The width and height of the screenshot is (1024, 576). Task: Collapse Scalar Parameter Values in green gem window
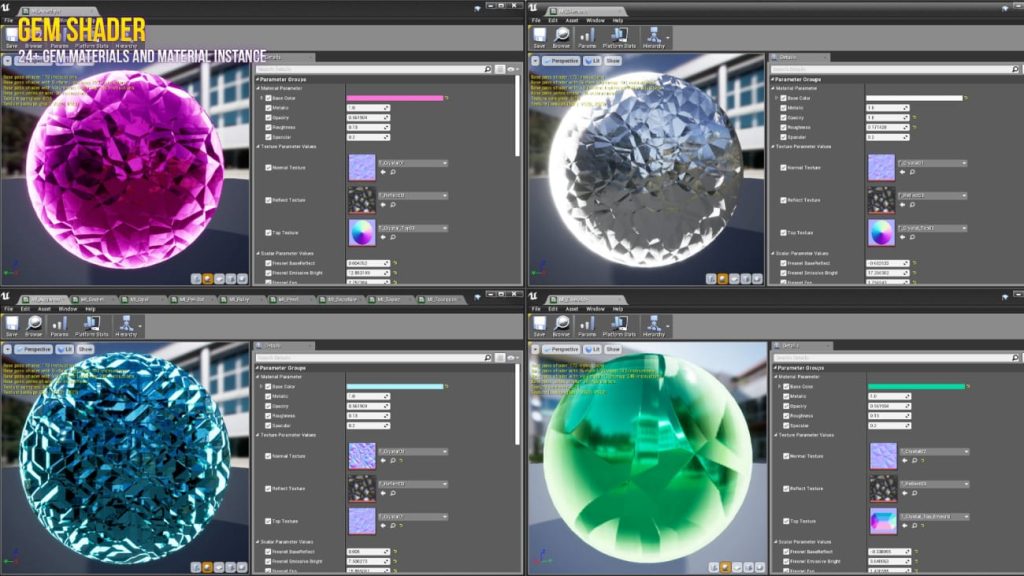pyautogui.click(x=776, y=542)
